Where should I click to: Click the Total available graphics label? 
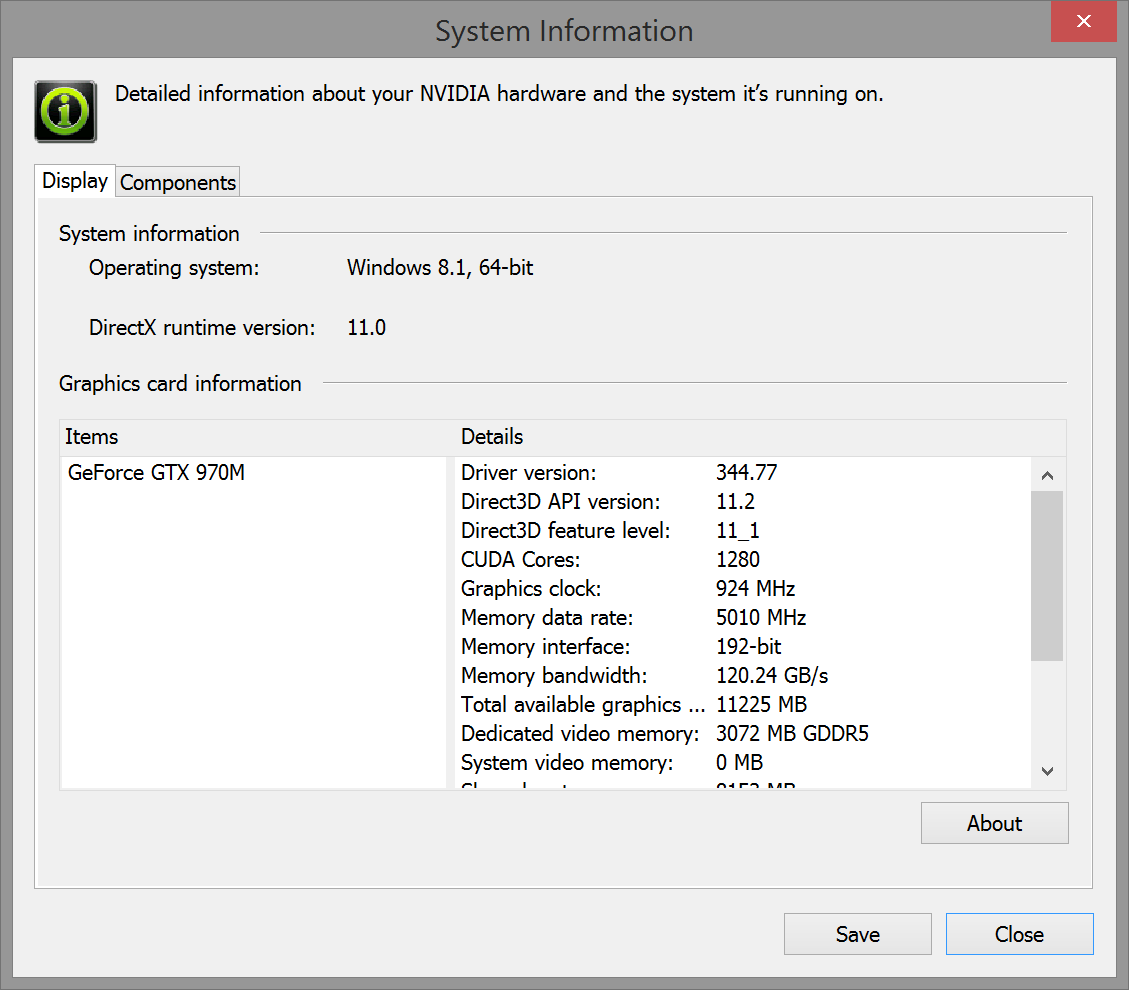pyautogui.click(x=583, y=704)
